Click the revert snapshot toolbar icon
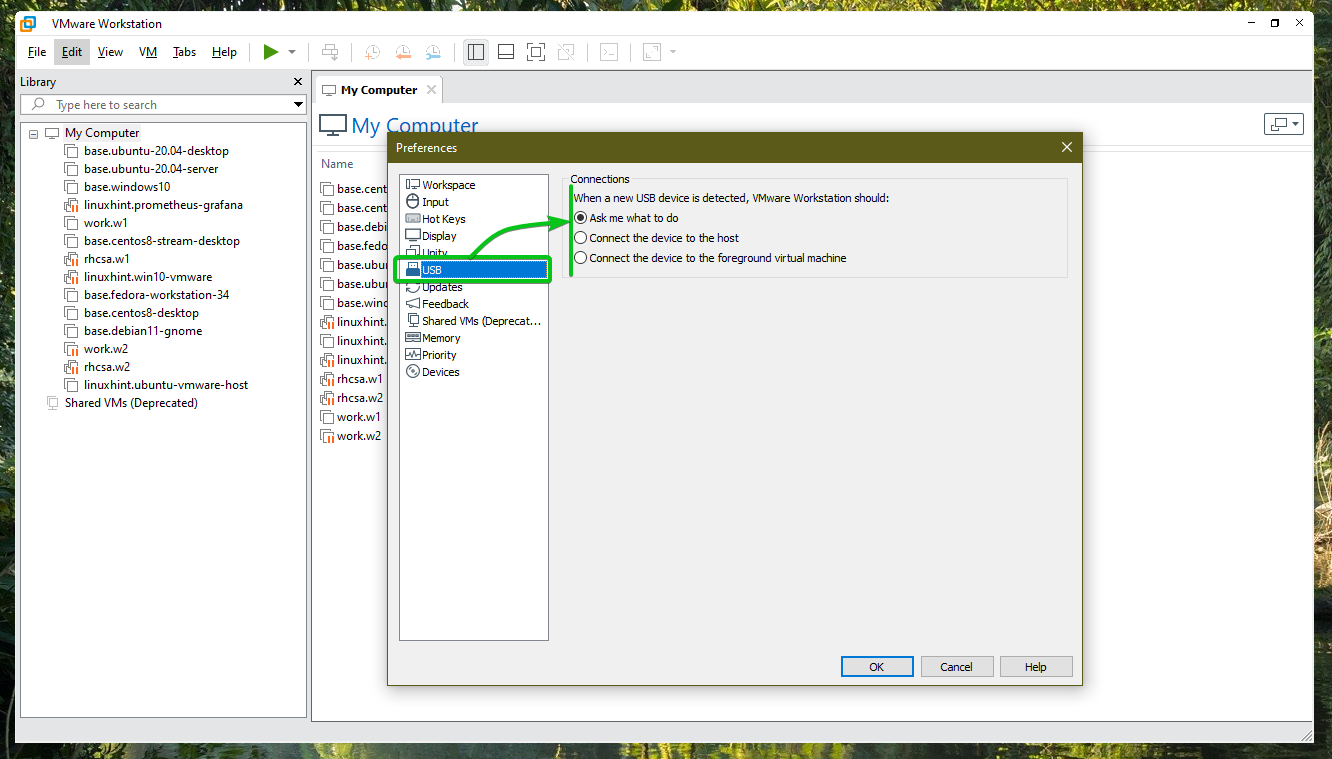 click(x=403, y=51)
